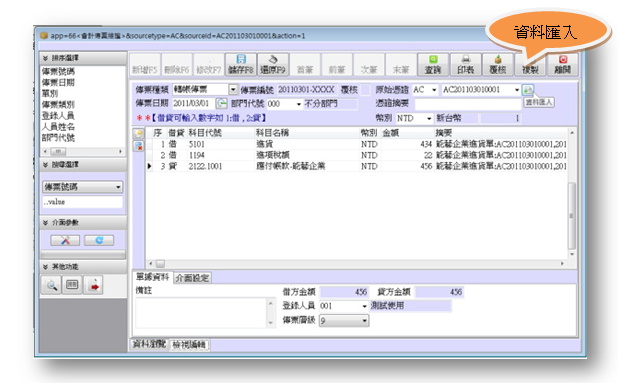
Task: Click the sort list horizontal scrollbar thumb
Action: coord(58,152)
